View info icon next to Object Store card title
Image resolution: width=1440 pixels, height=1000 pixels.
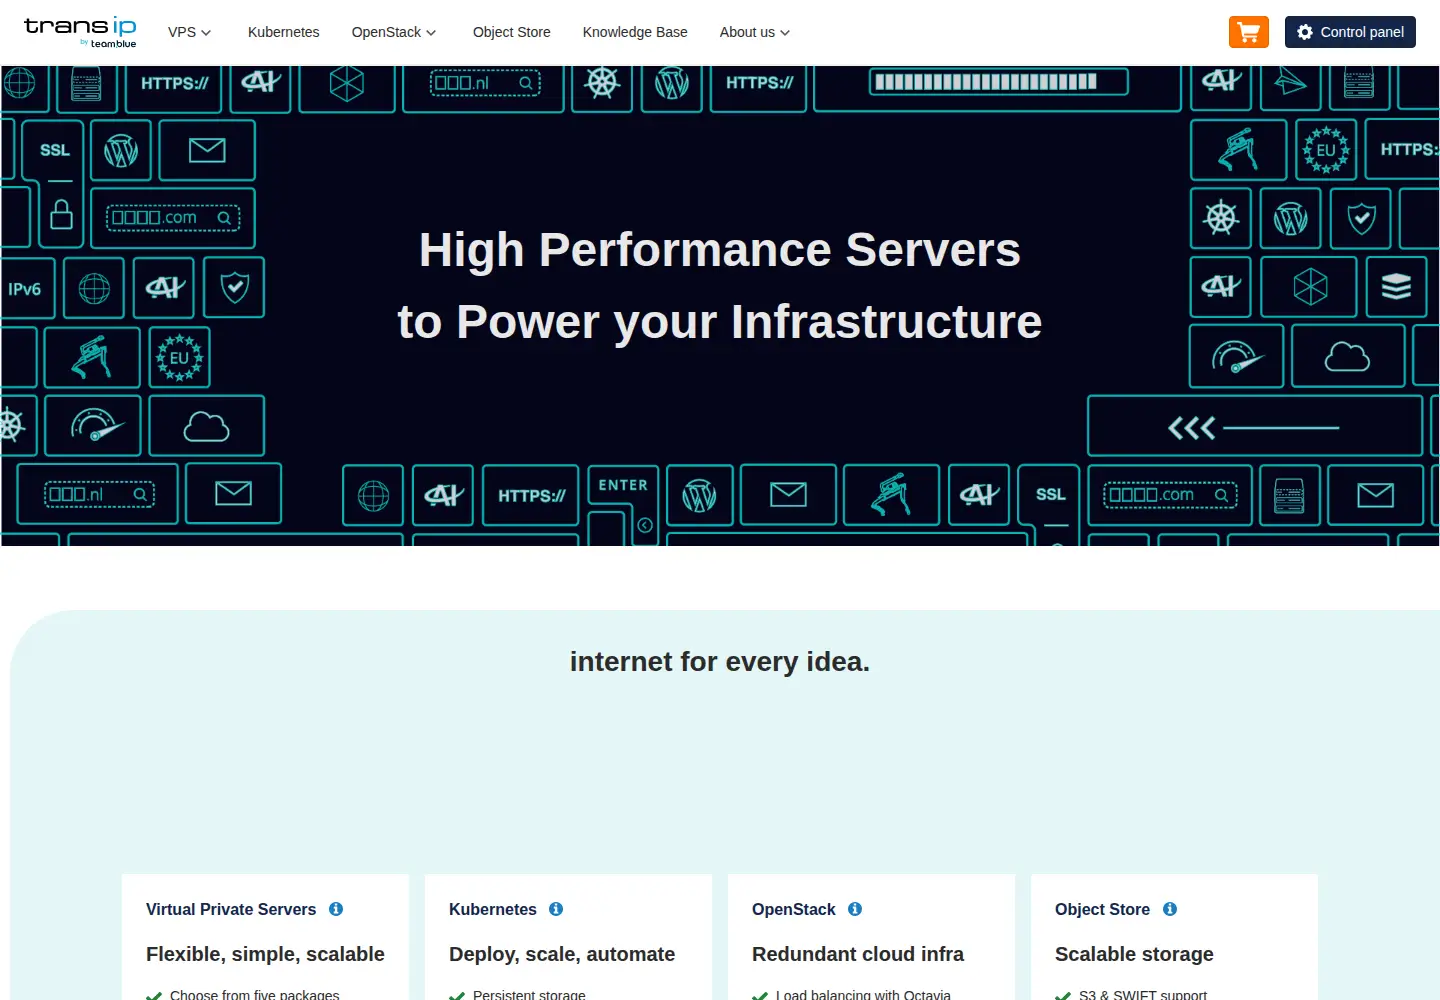pyautogui.click(x=1170, y=909)
